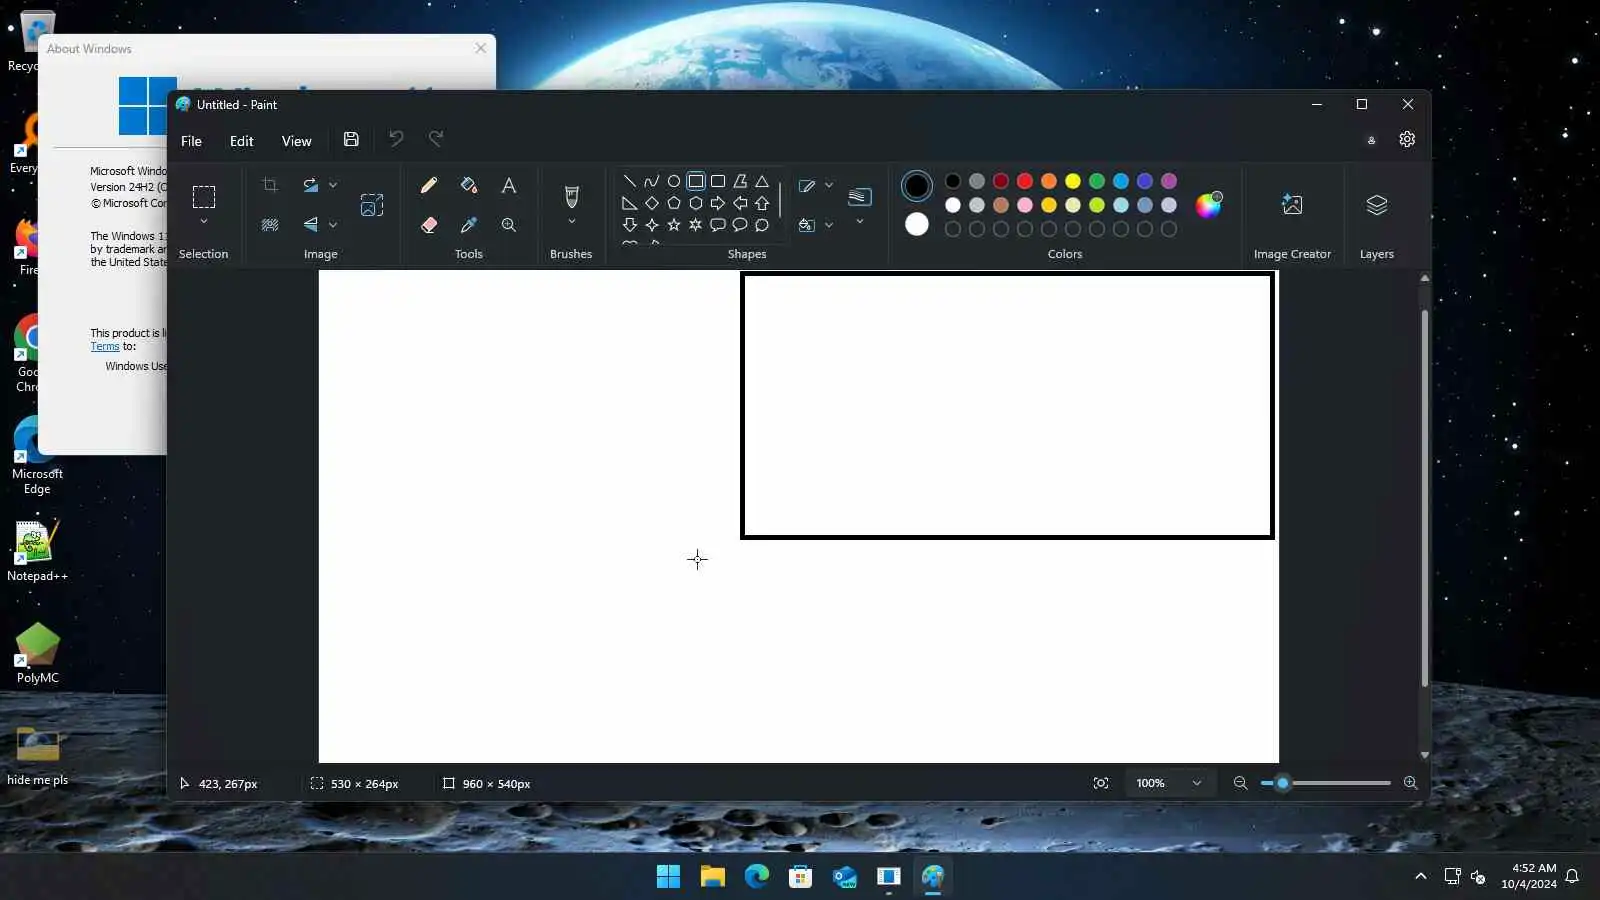Click the Undo button
Image resolution: width=1600 pixels, height=900 pixels.
(396, 139)
